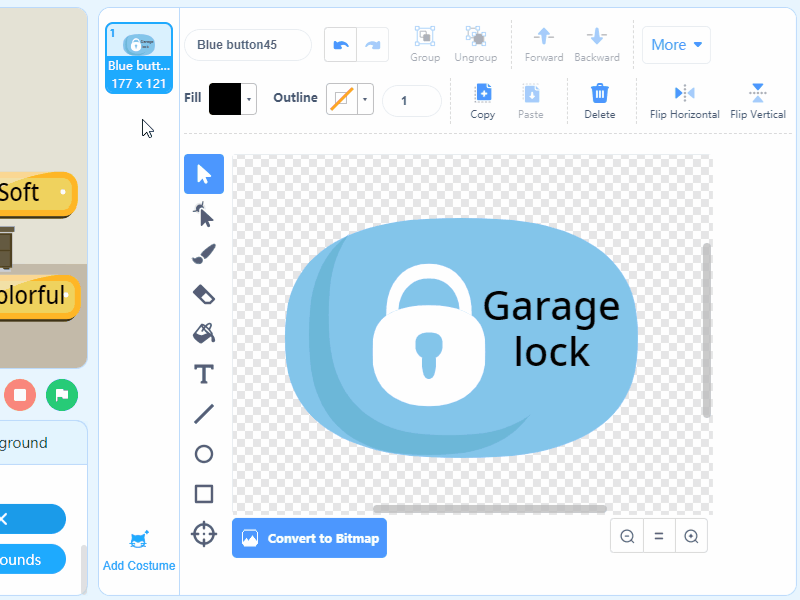This screenshot has width=800, height=600.
Task: Click Convert to Bitmap button
Action: [310, 538]
